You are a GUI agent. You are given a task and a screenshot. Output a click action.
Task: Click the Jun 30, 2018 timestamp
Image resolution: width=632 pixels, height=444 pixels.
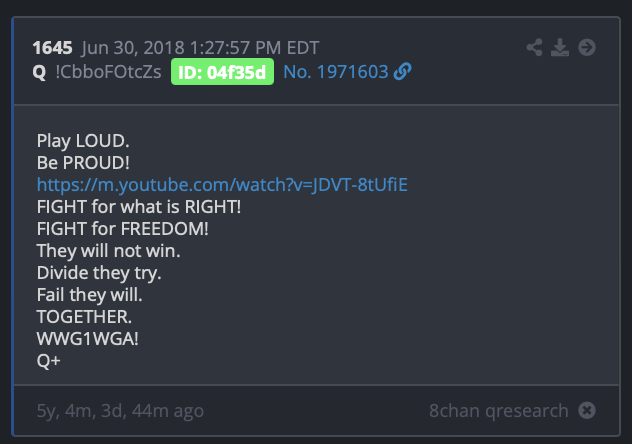[200, 48]
